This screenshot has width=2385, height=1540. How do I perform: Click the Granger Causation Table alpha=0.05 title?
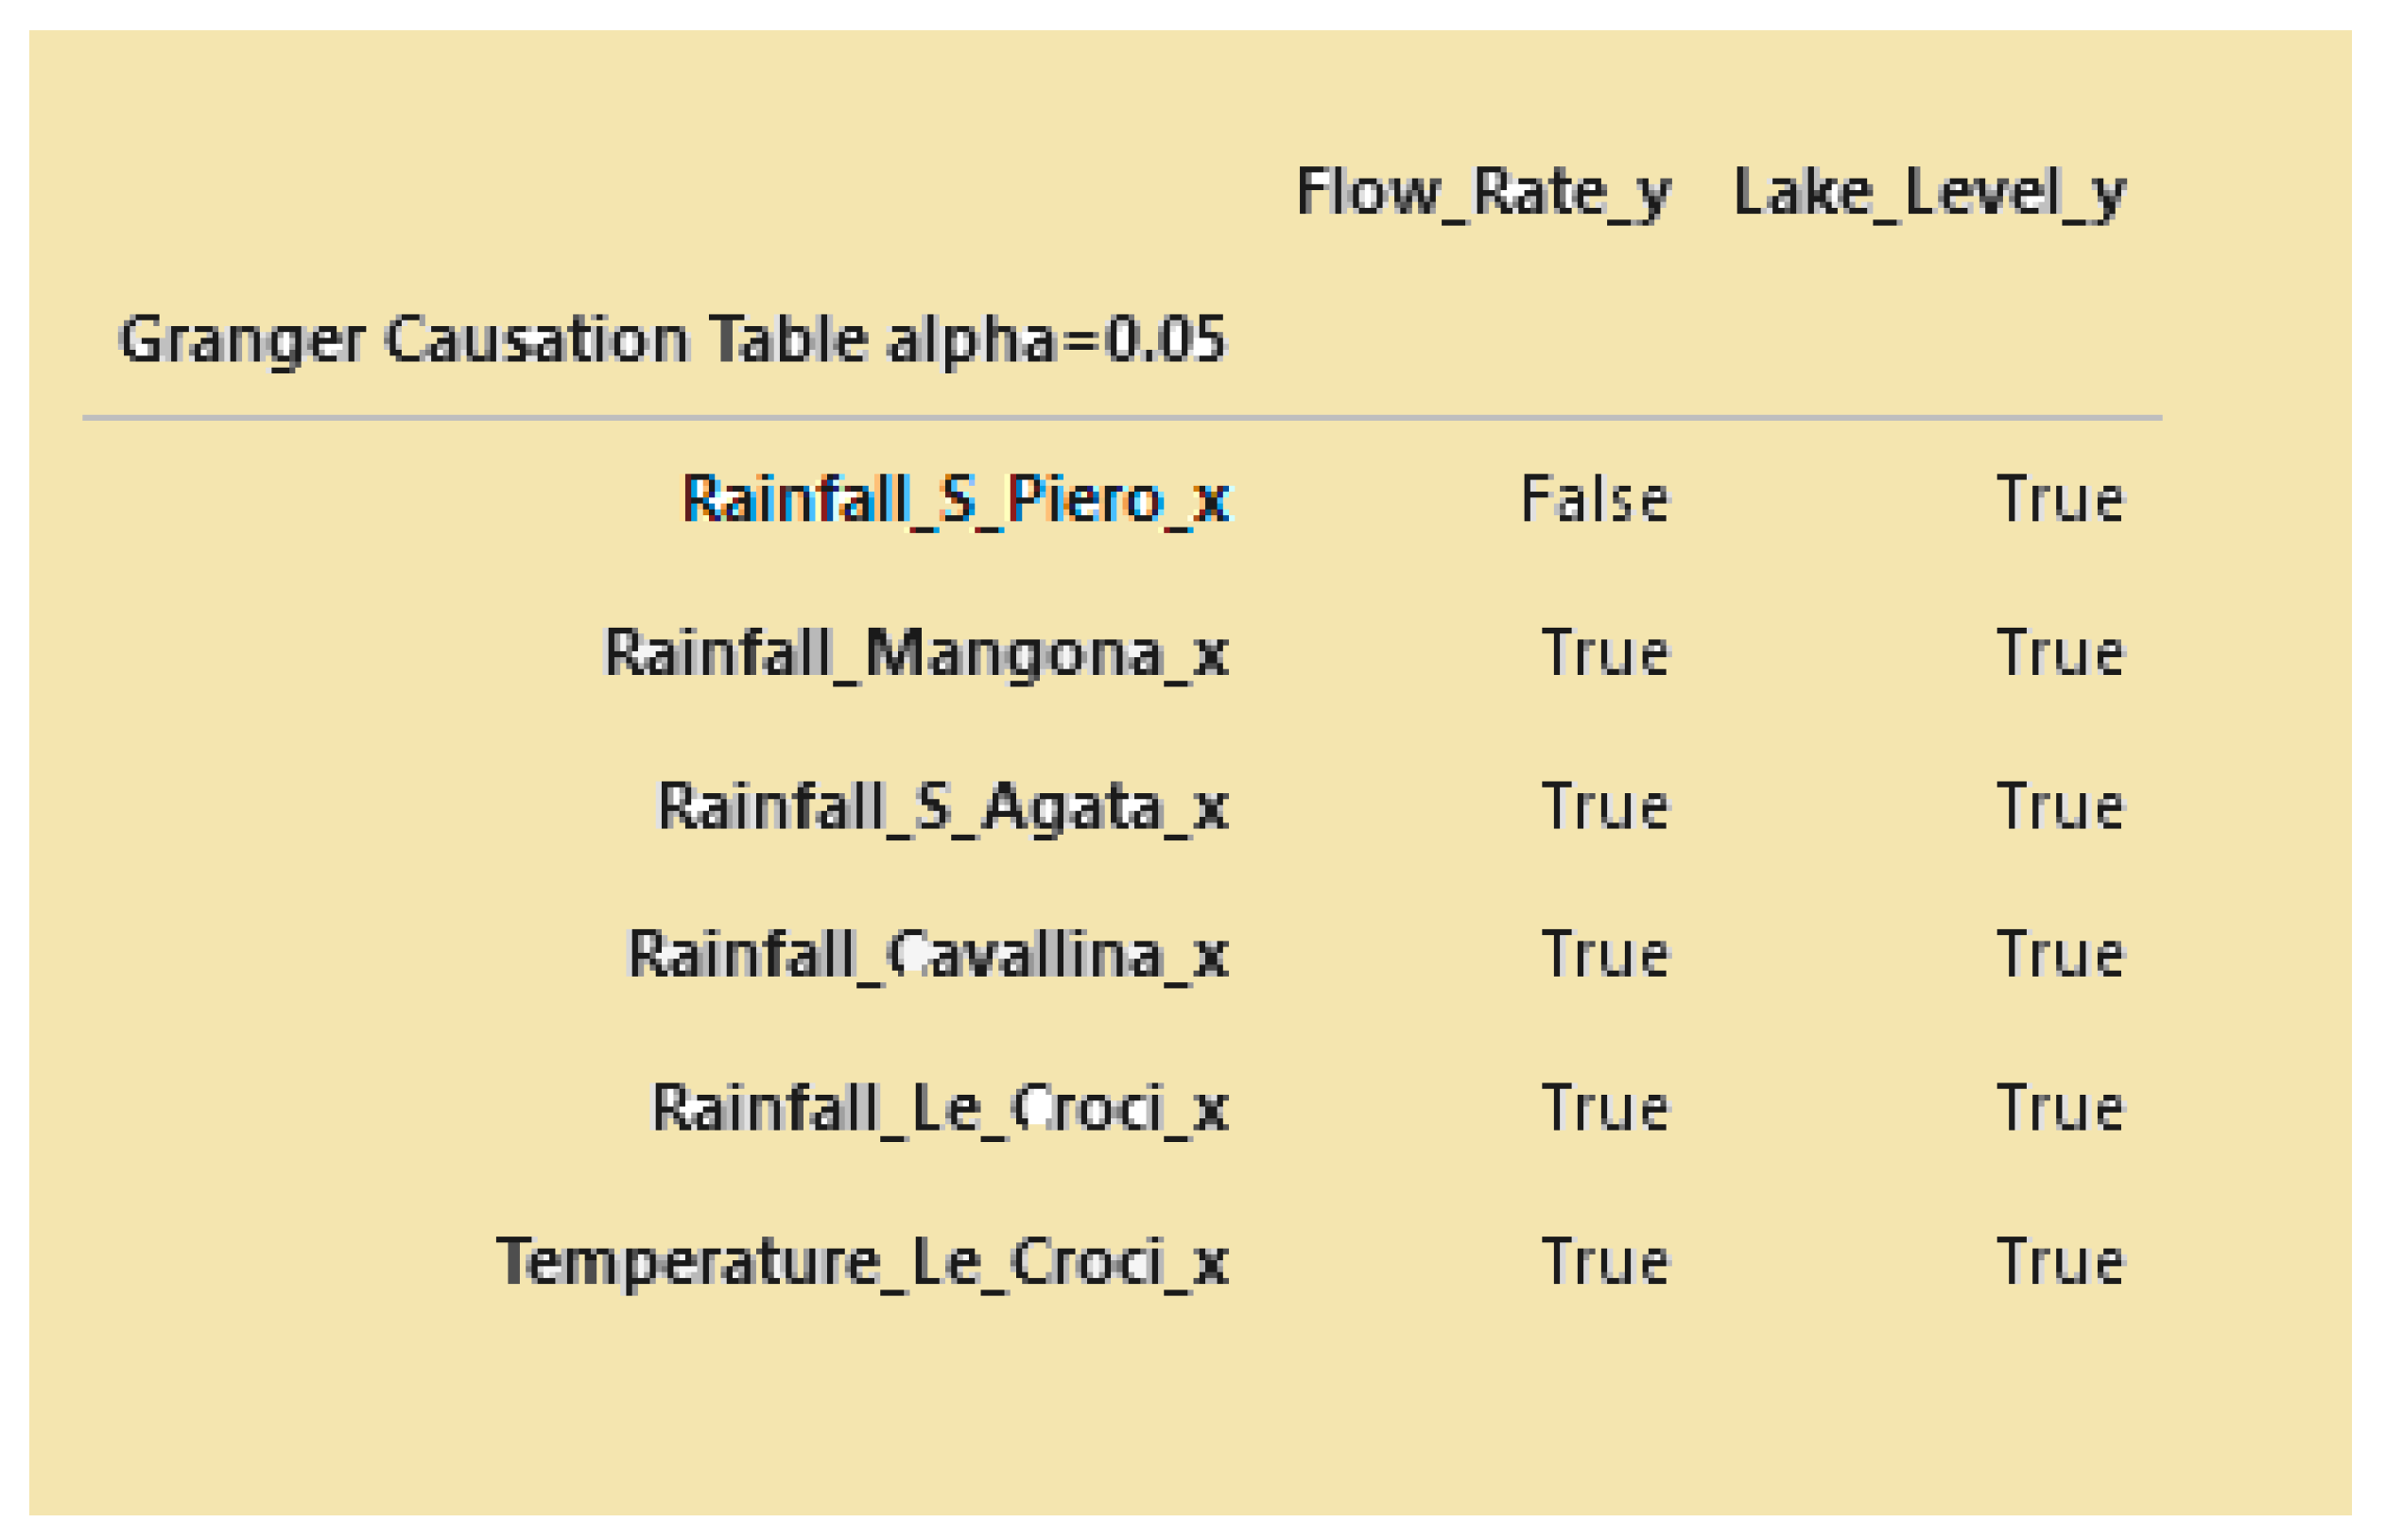click(x=672, y=340)
